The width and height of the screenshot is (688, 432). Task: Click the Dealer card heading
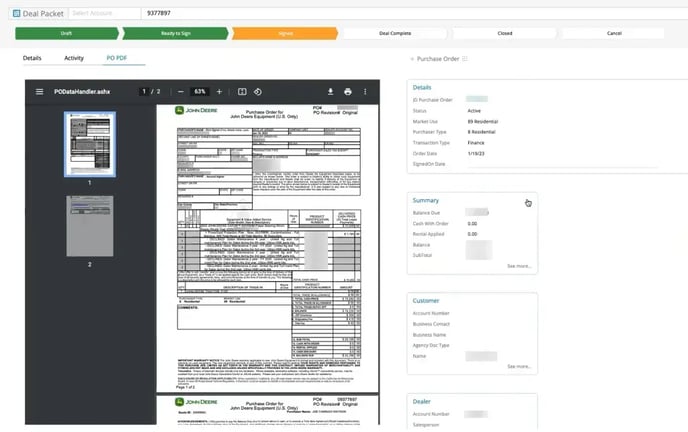[x=421, y=402]
